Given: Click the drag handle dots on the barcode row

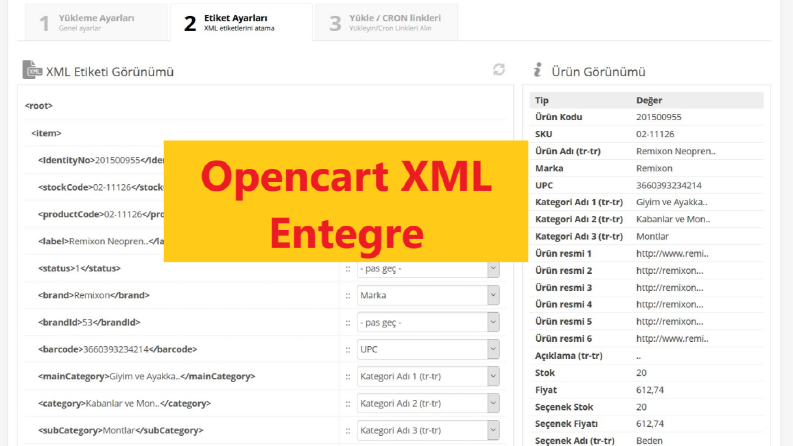Looking at the screenshot, I should point(347,350).
